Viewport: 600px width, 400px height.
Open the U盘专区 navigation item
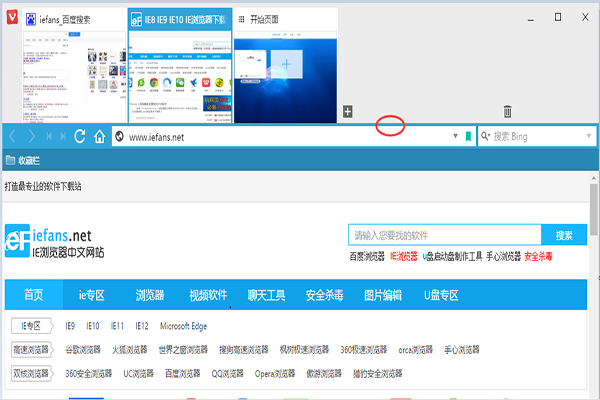[441, 295]
